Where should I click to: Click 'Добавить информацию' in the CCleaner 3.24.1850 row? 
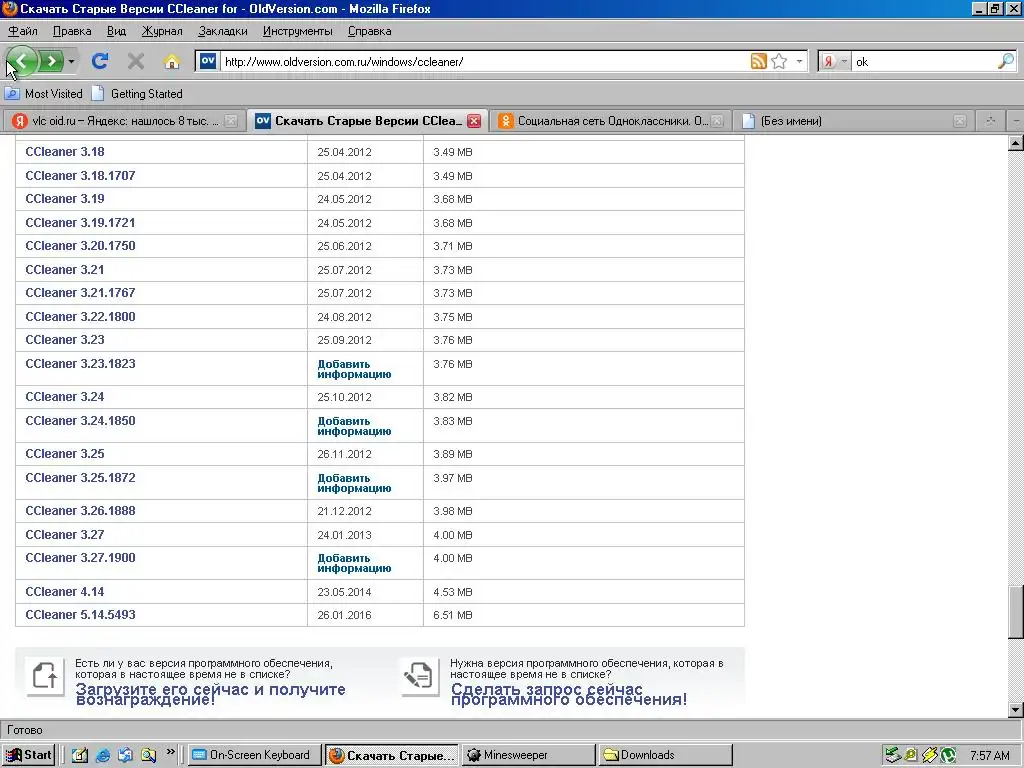354,426
